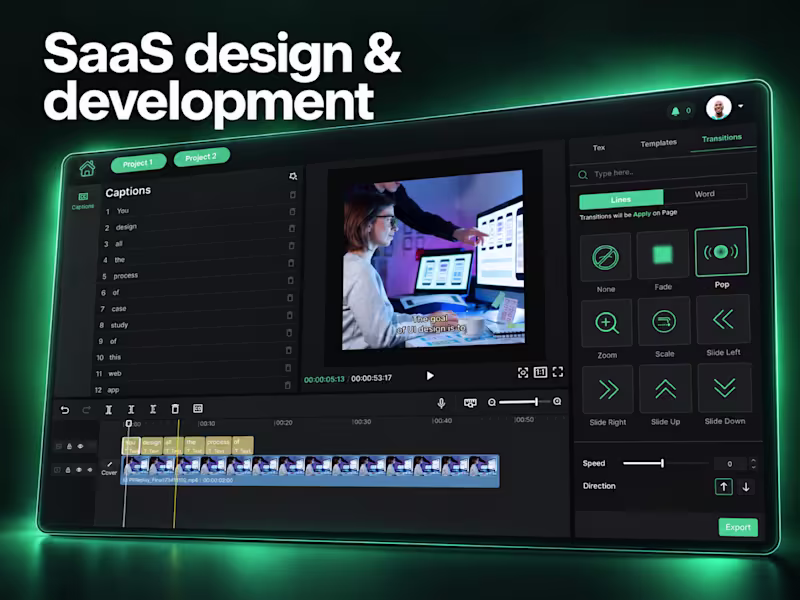Select the trim-right tool
Image resolution: width=800 pixels, height=600 pixels.
click(x=153, y=409)
